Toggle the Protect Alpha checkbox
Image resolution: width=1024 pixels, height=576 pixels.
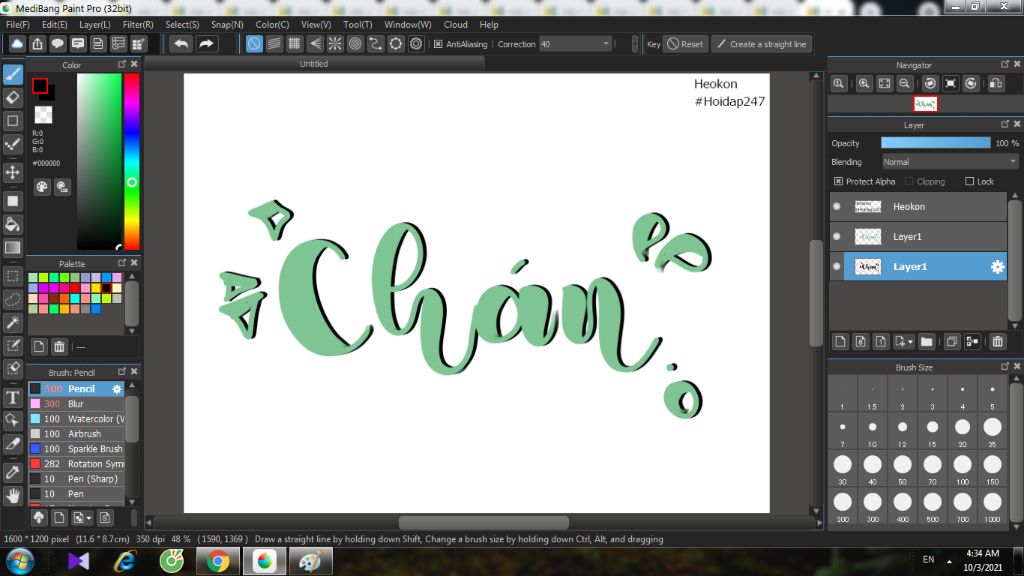(838, 182)
